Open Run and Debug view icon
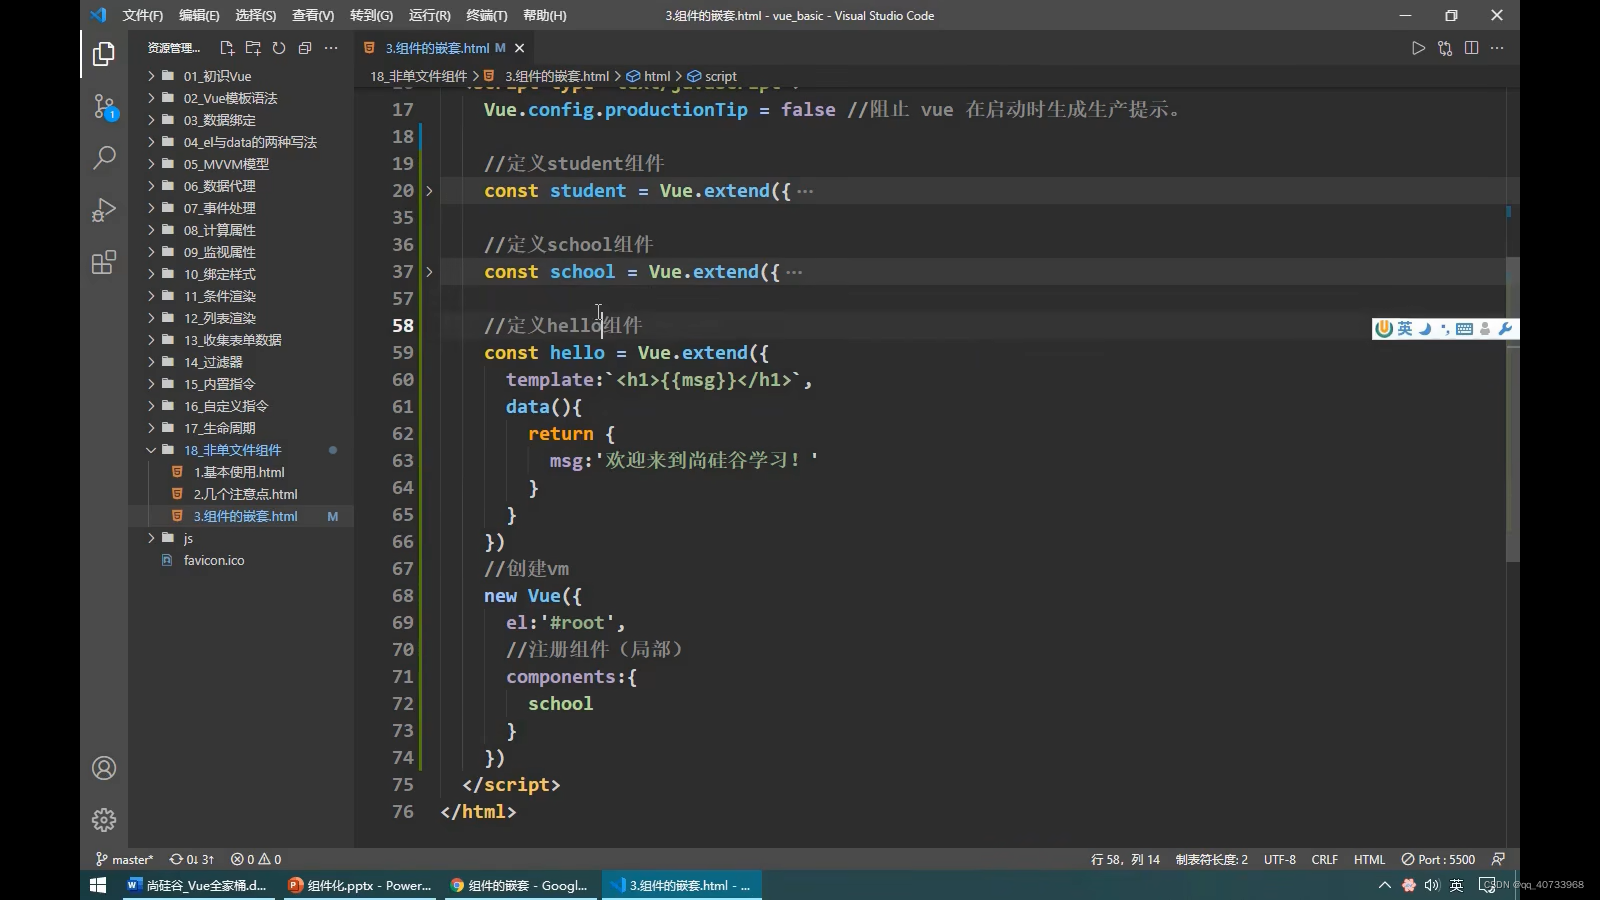This screenshot has height=900, width=1600. click(104, 210)
